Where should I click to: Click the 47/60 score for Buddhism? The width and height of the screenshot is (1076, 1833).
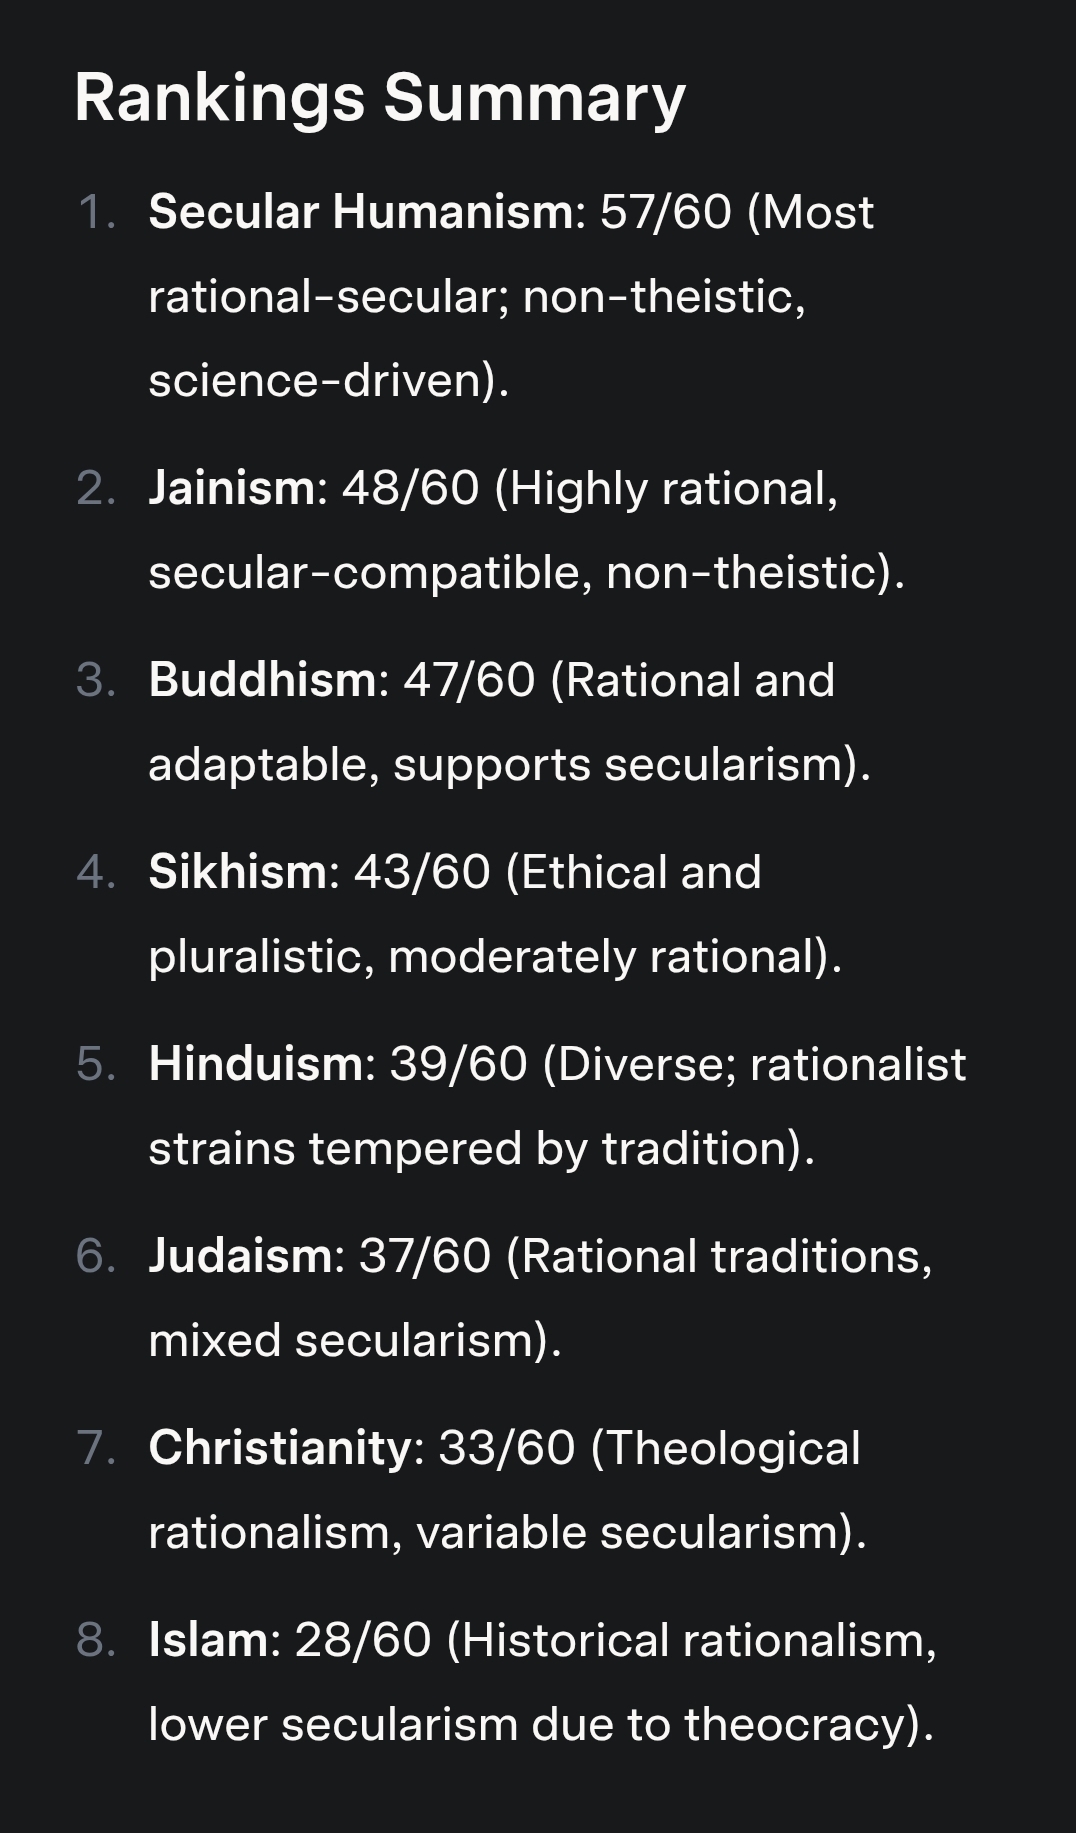tap(469, 680)
